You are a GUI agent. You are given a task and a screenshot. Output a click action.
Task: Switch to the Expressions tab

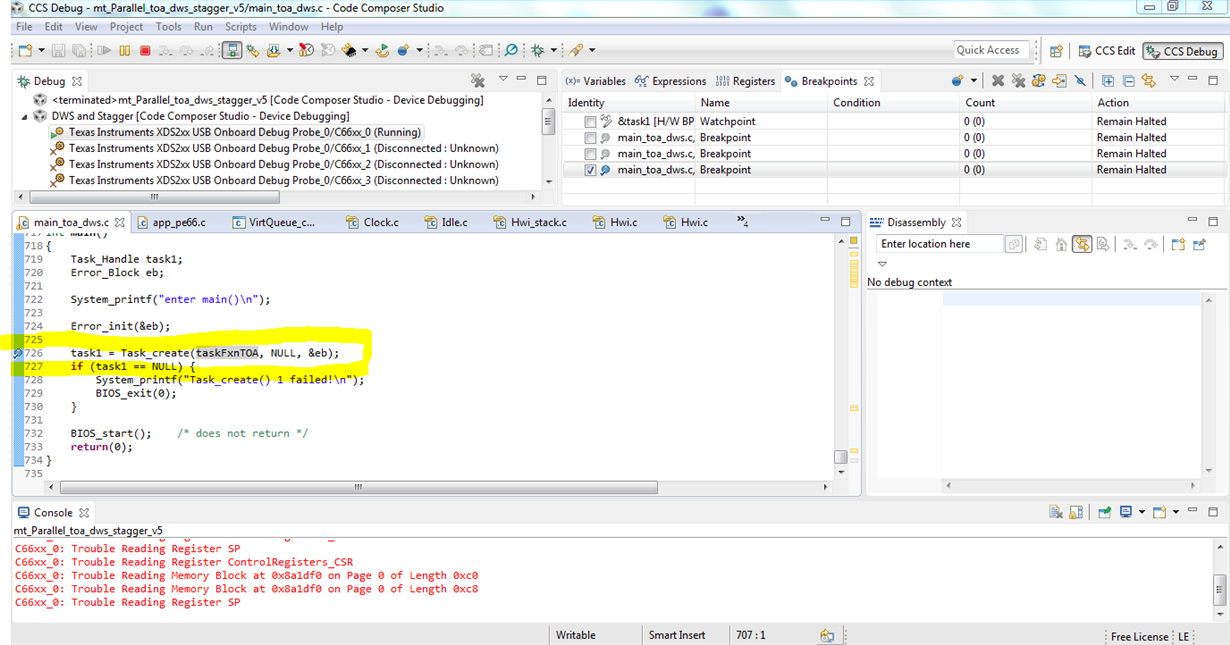[x=670, y=81]
